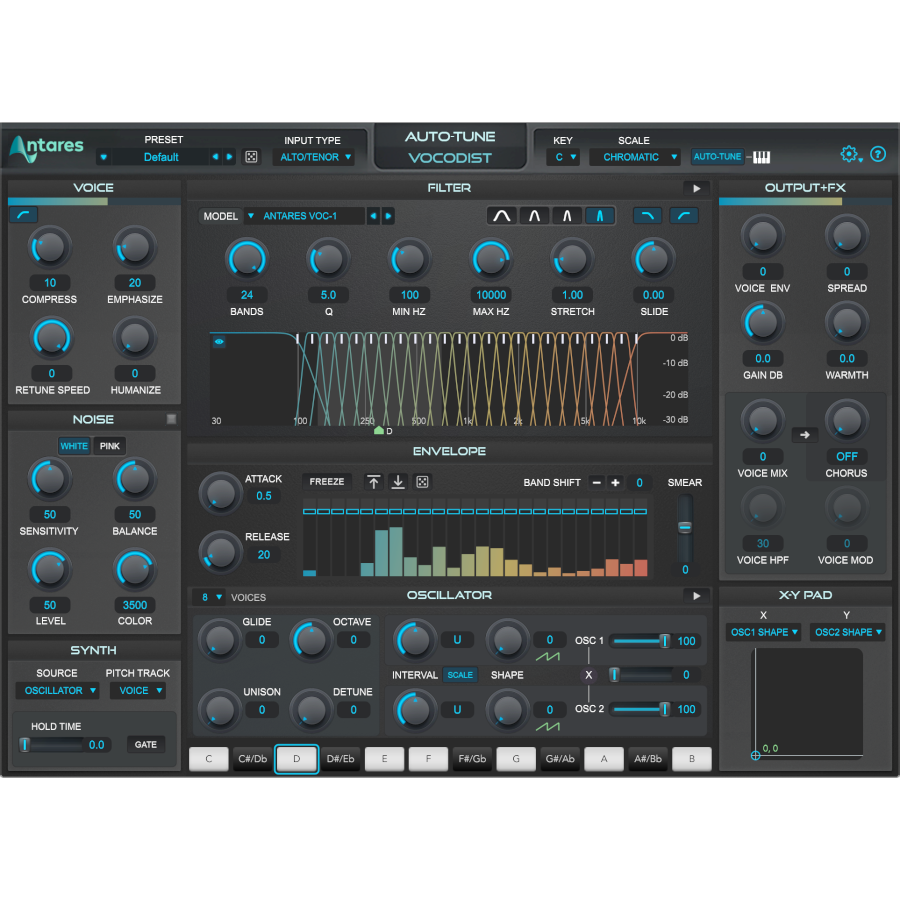Choose the second filter band shape
900x900 pixels.
coord(534,216)
